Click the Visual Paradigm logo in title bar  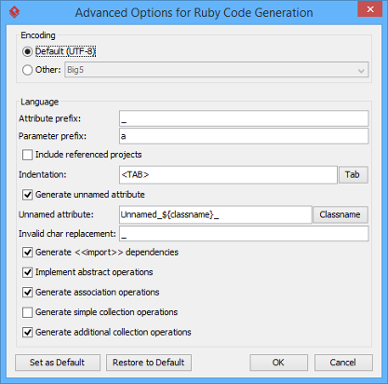tap(14, 12)
